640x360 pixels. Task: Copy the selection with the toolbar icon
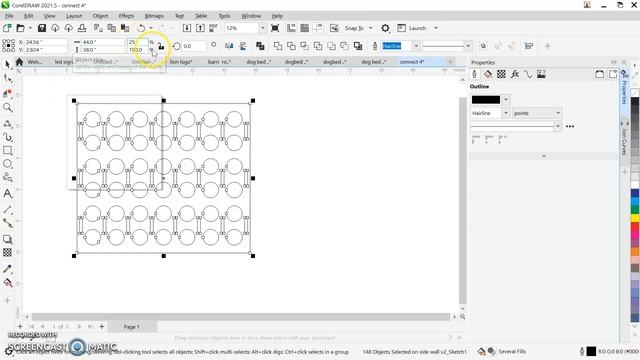(x=111, y=28)
